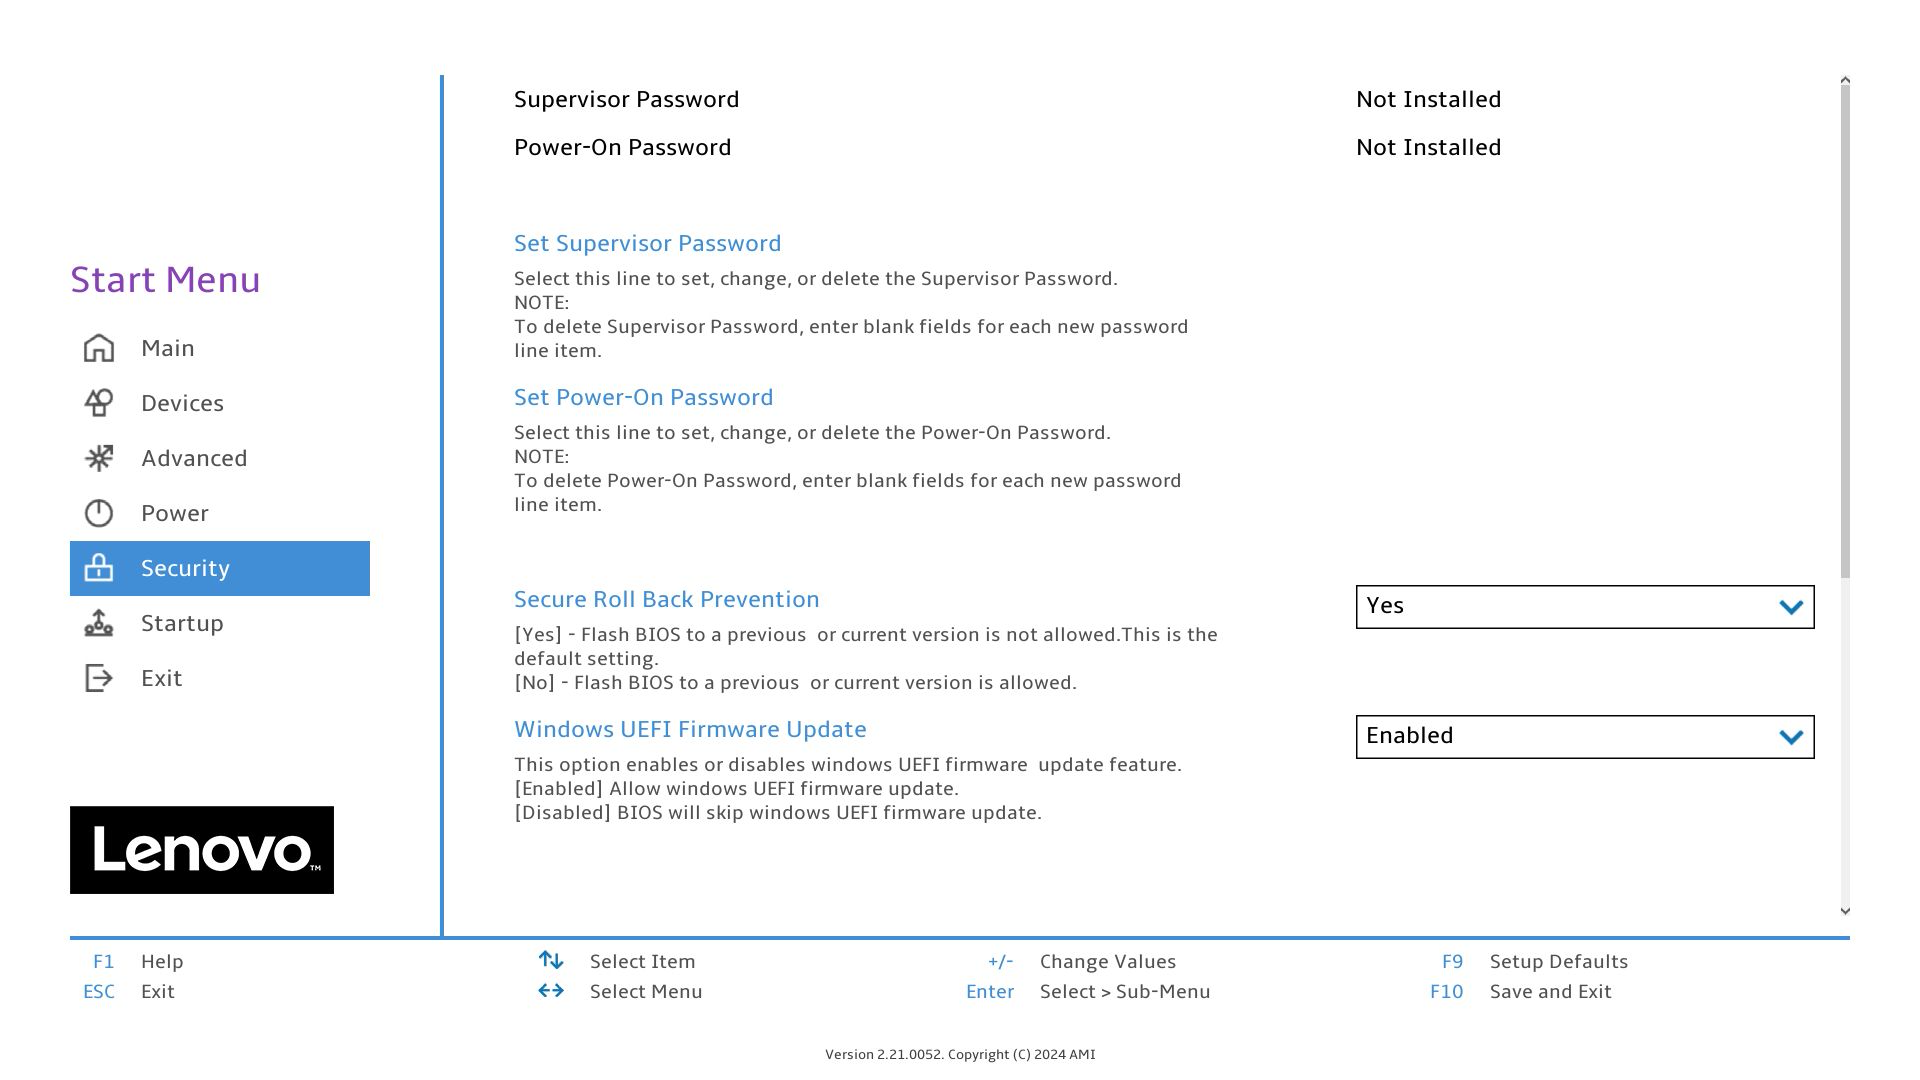Click the Devices shapes icon

coord(99,403)
